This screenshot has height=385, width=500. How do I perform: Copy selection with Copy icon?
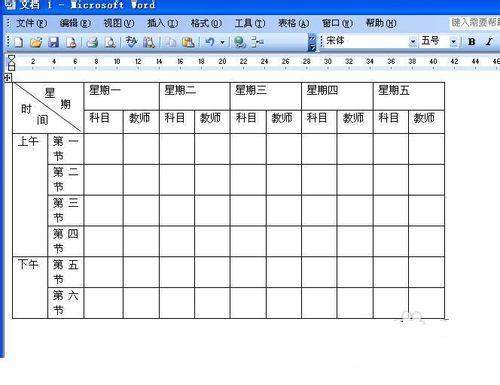tap(171, 42)
